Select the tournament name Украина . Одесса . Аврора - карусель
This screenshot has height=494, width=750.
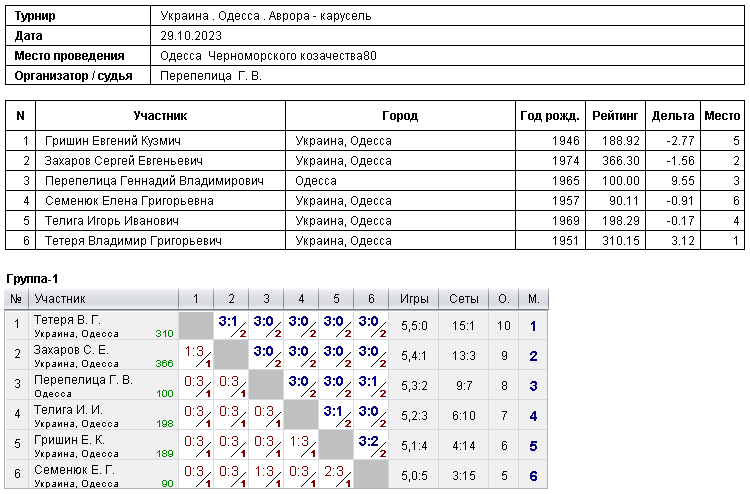pos(265,16)
